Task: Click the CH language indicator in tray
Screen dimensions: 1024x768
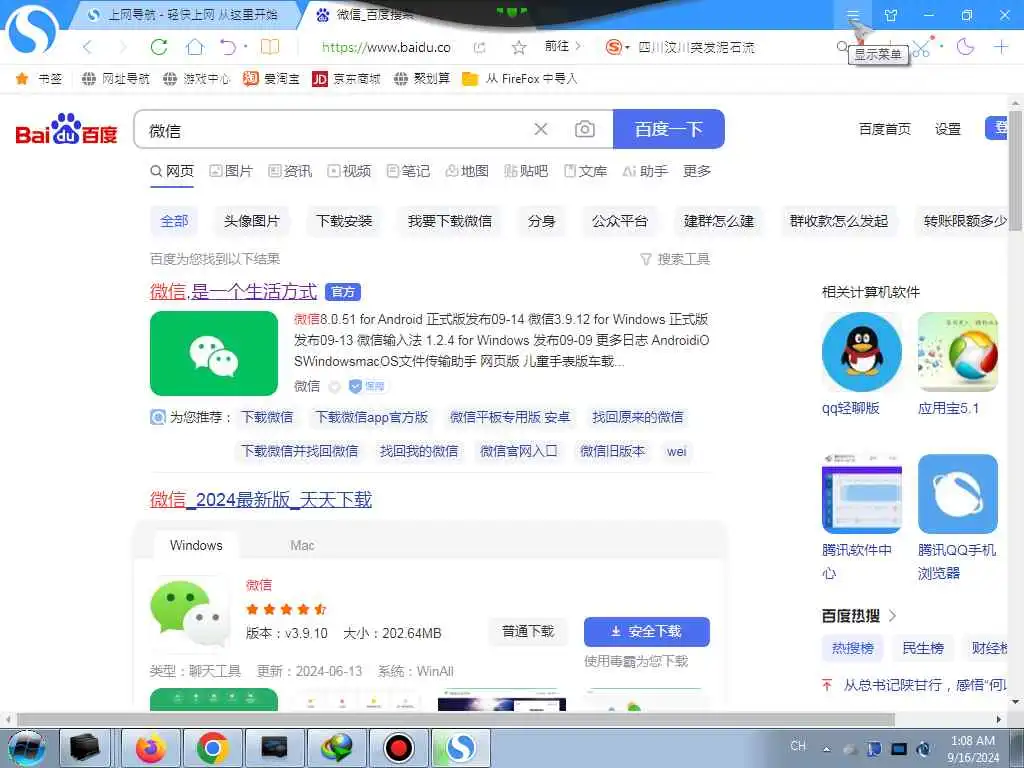Action: (798, 746)
